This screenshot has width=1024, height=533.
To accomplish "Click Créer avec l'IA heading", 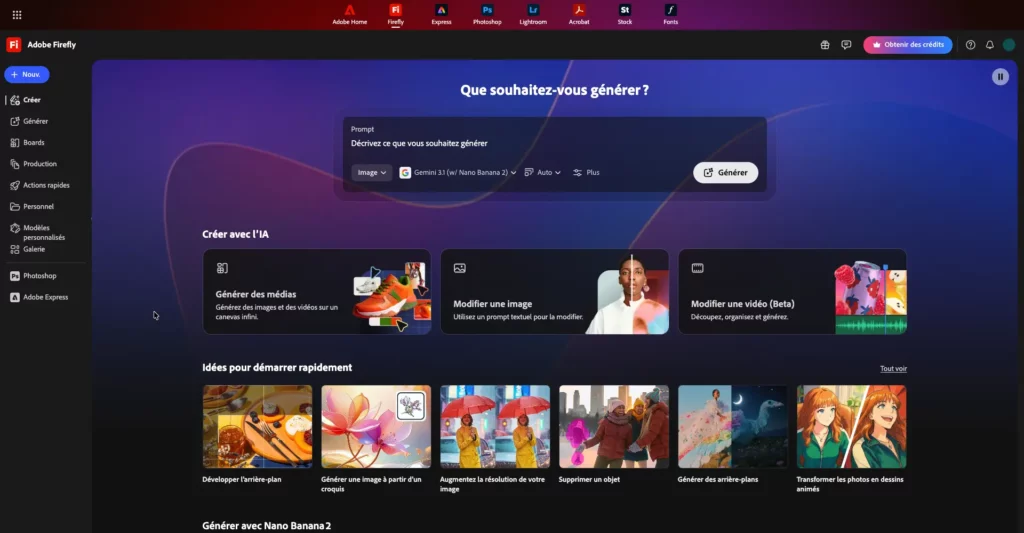I will (x=236, y=234).
